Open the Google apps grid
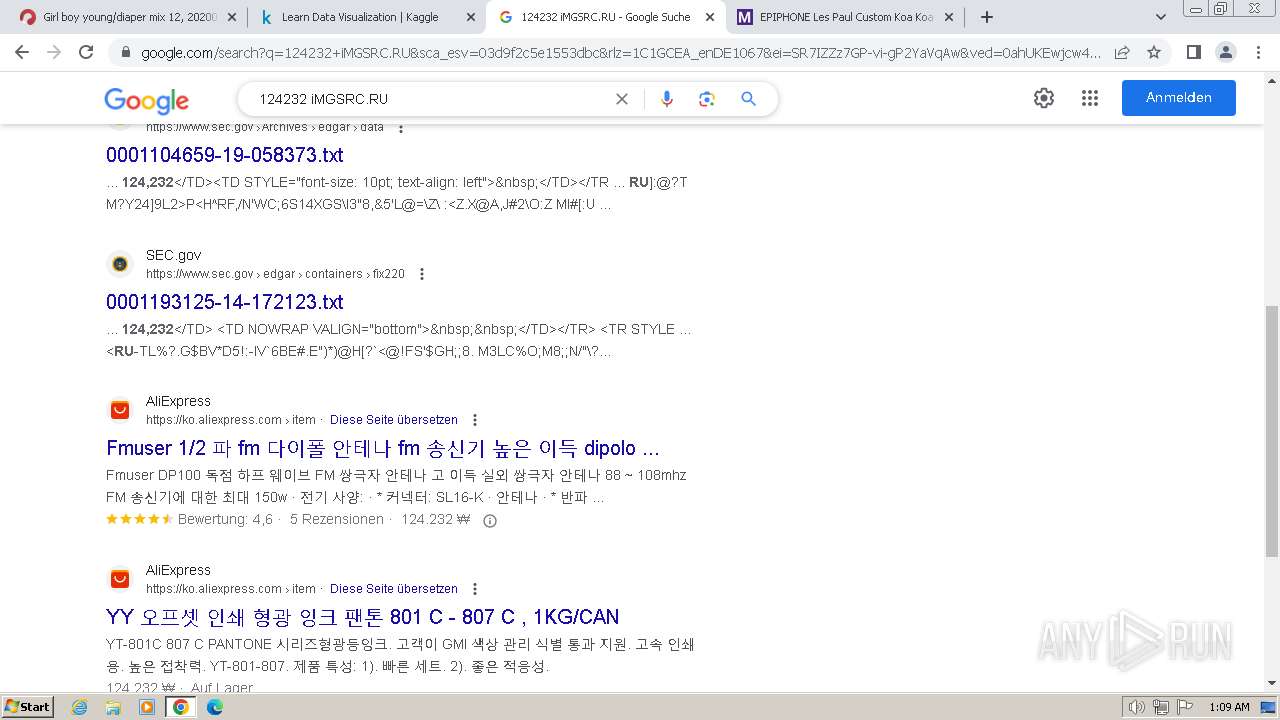Screen dimensions: 1280x720 point(1090,98)
